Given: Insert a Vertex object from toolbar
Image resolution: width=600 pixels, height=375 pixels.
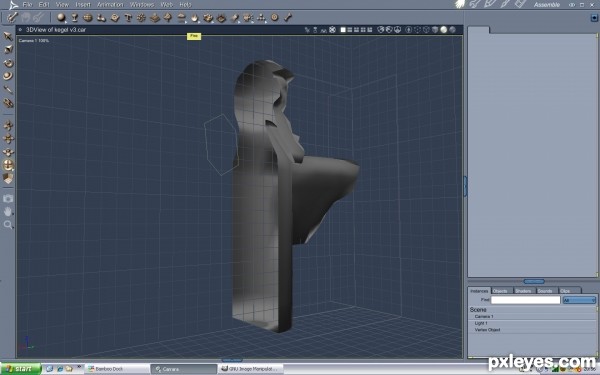Looking at the screenshot, I should [88, 17].
